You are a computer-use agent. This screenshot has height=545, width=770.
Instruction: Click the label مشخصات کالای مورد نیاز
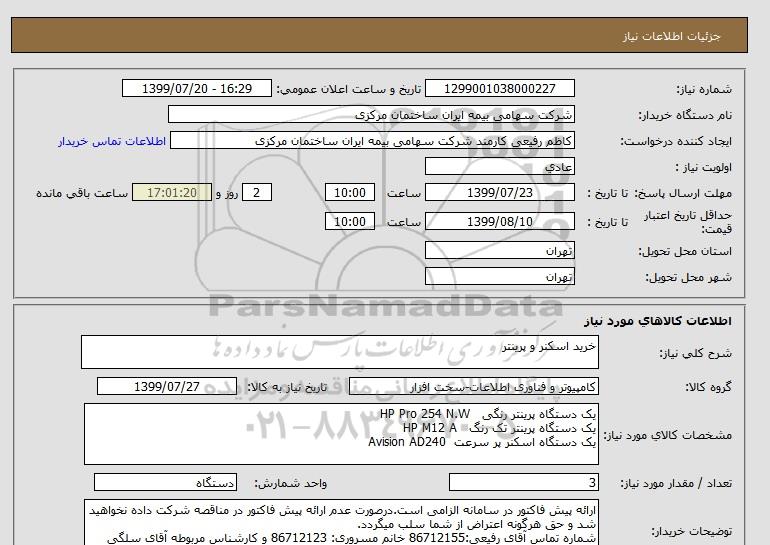click(x=667, y=435)
